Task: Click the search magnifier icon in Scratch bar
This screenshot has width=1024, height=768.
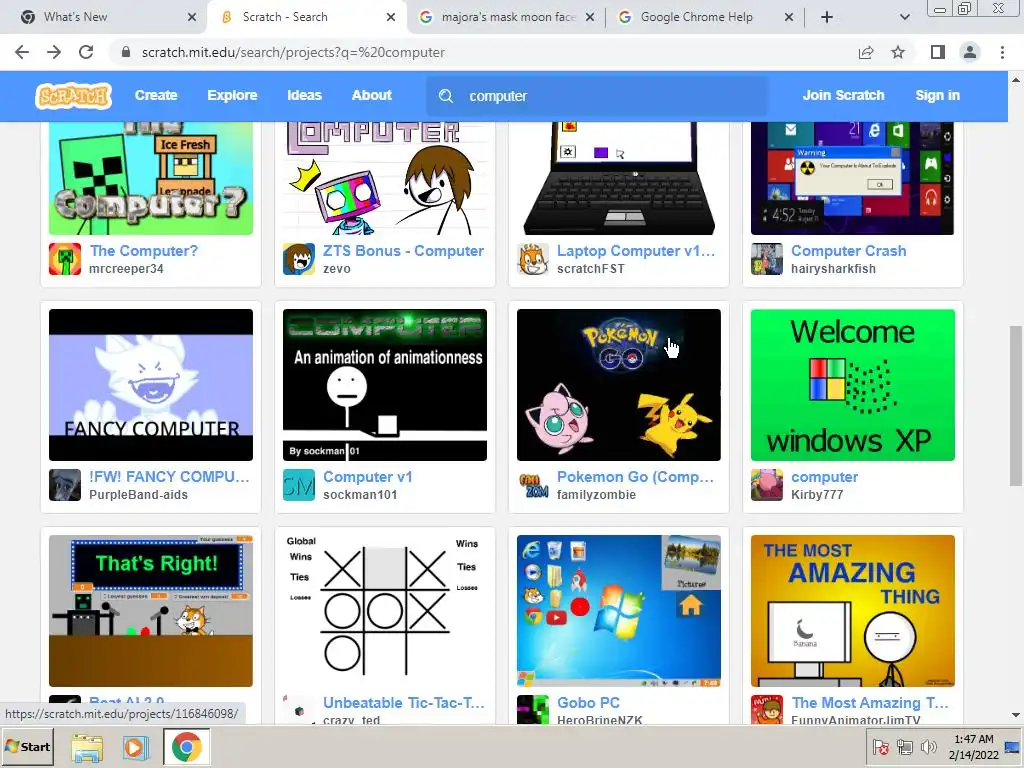Action: coord(446,96)
